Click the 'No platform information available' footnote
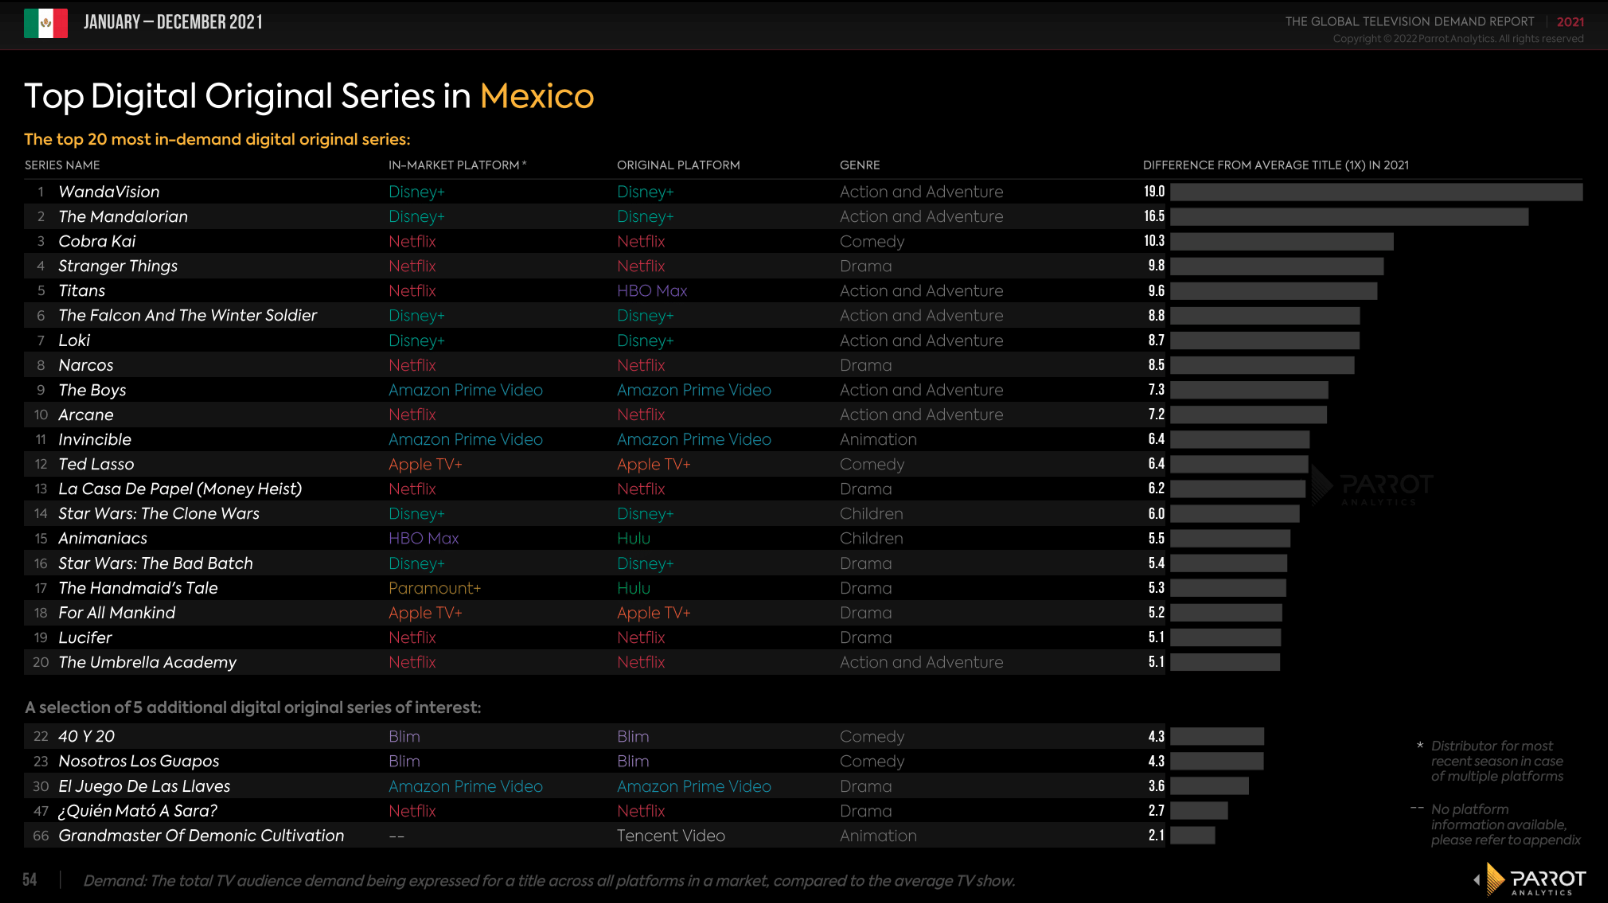1608x903 pixels. [1505, 825]
